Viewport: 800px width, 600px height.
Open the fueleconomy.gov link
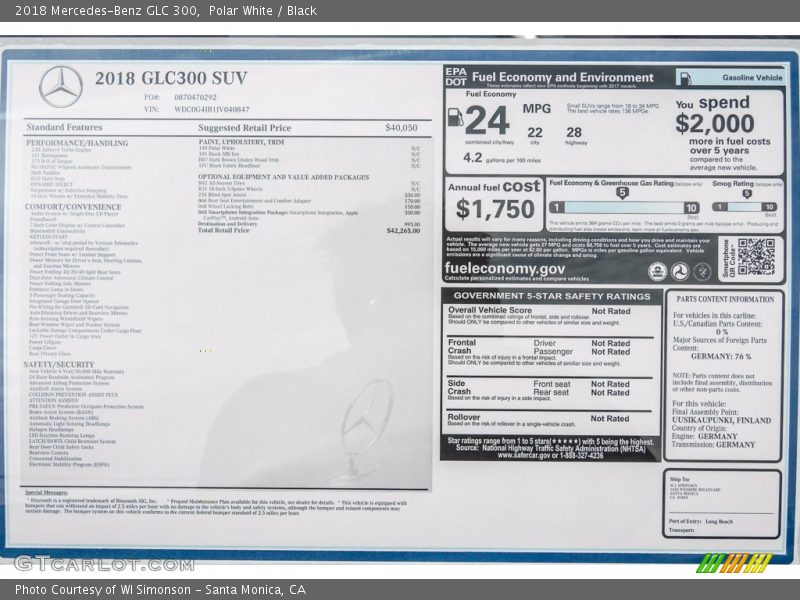point(505,269)
